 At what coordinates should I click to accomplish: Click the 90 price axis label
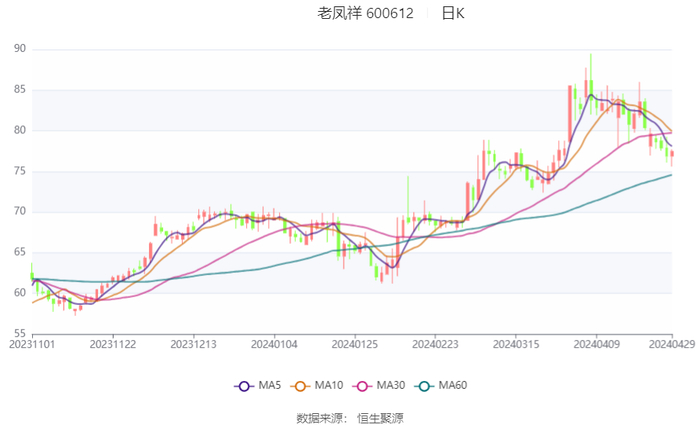click(20, 49)
